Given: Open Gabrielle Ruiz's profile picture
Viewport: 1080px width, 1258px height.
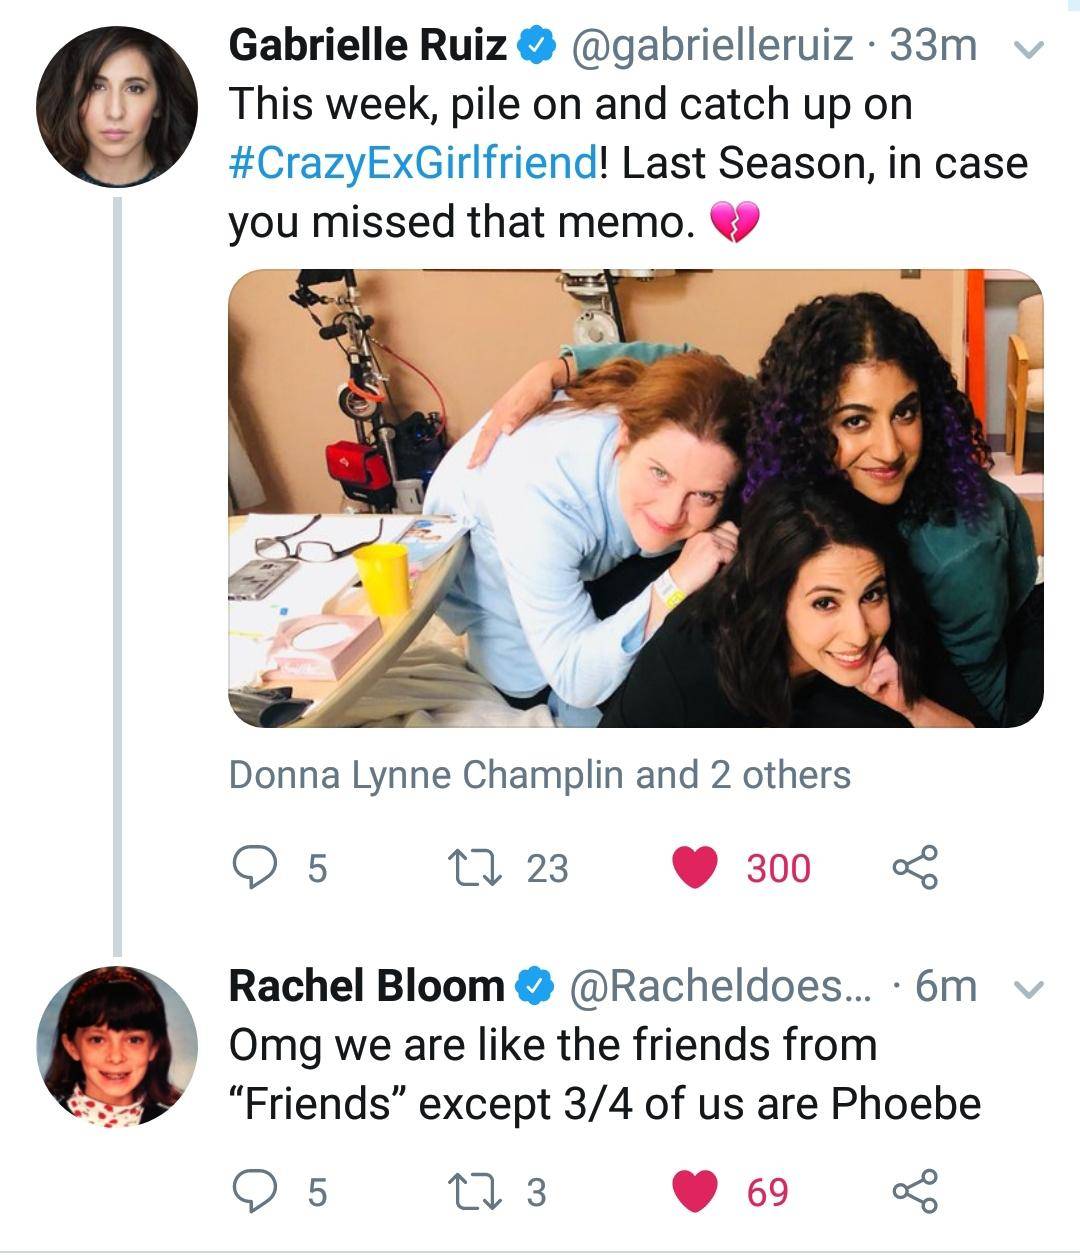Looking at the screenshot, I should pyautogui.click(x=116, y=107).
